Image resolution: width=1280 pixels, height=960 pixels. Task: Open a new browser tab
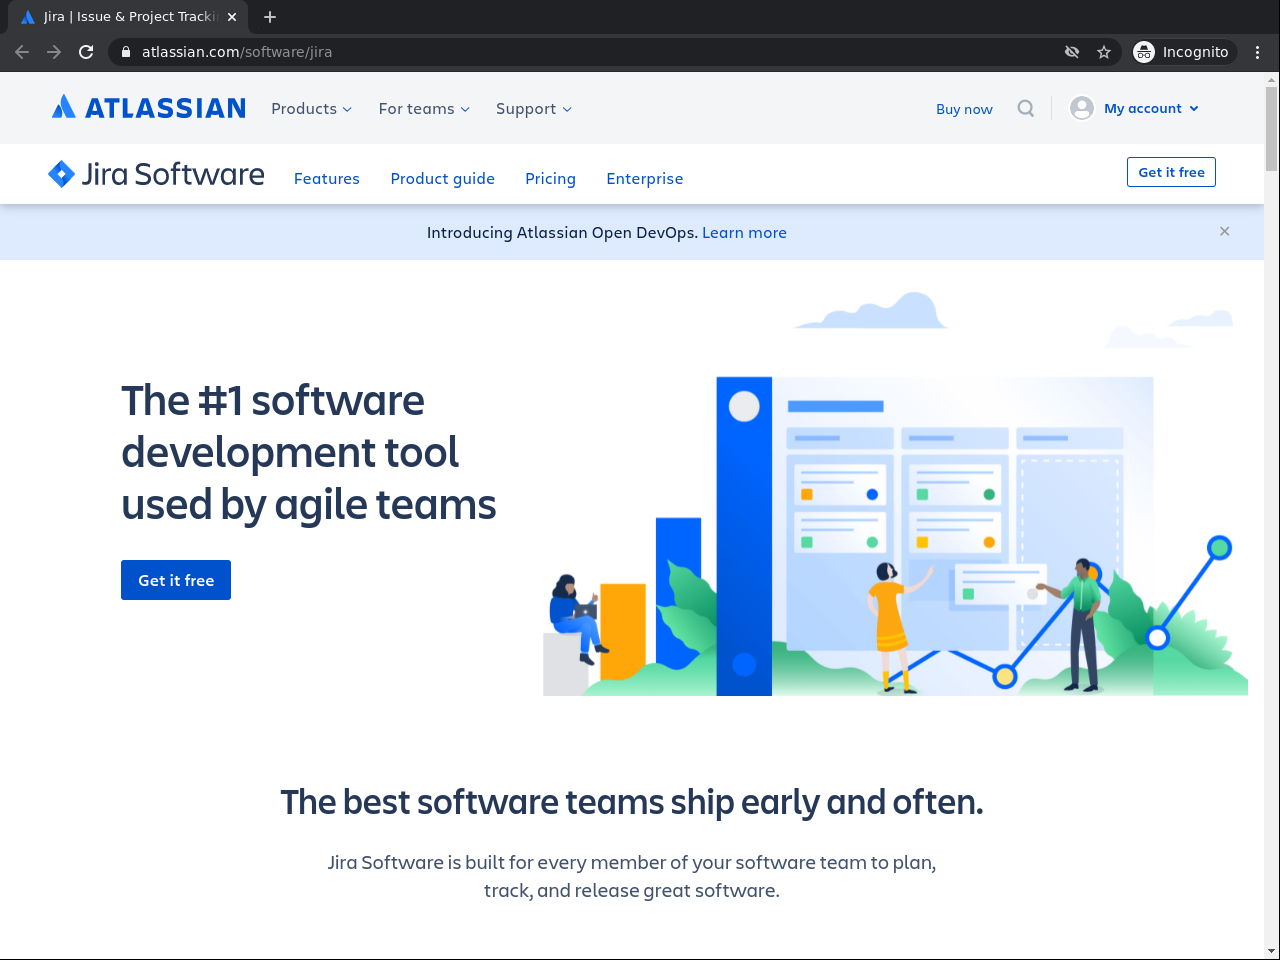pyautogui.click(x=270, y=17)
